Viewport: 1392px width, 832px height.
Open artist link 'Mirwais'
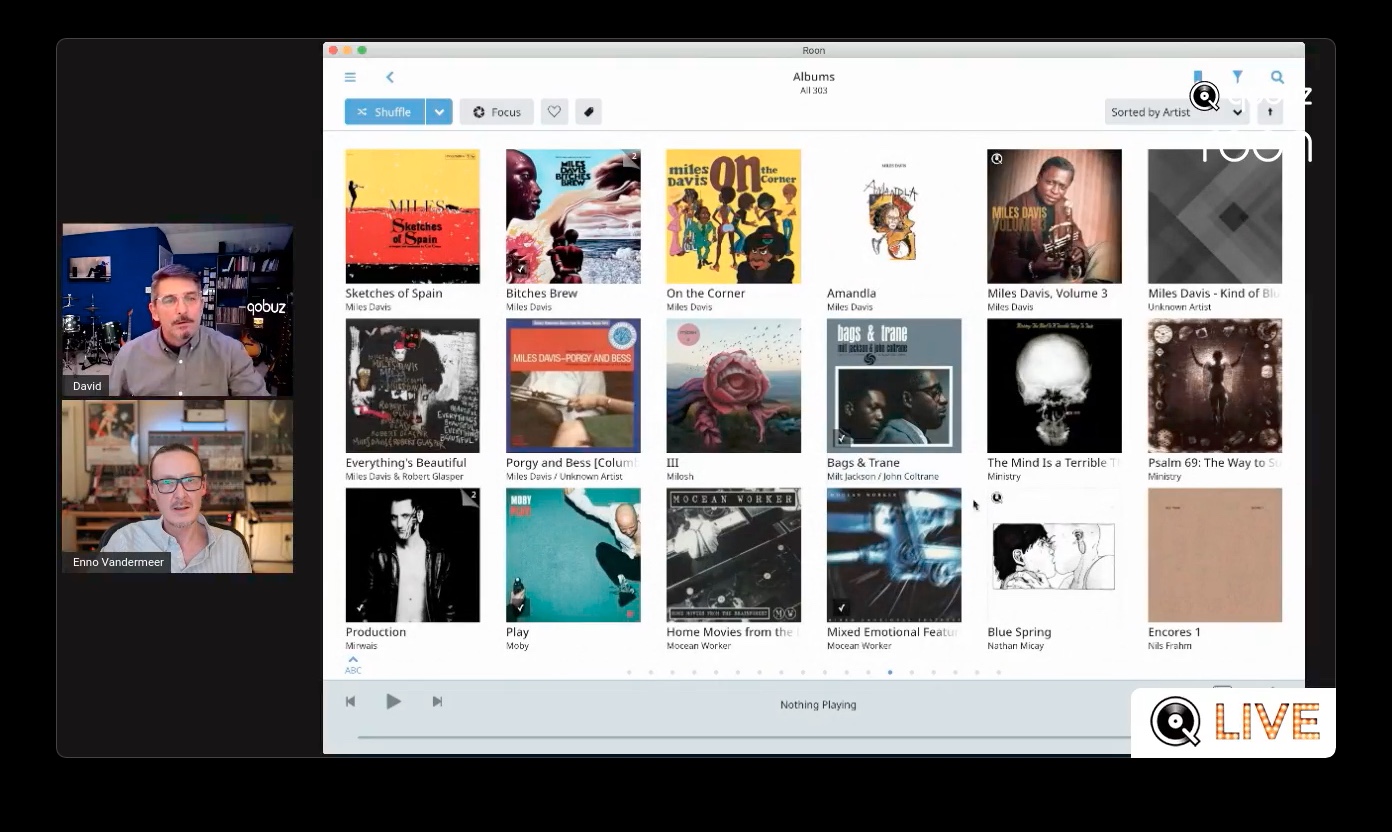361,646
